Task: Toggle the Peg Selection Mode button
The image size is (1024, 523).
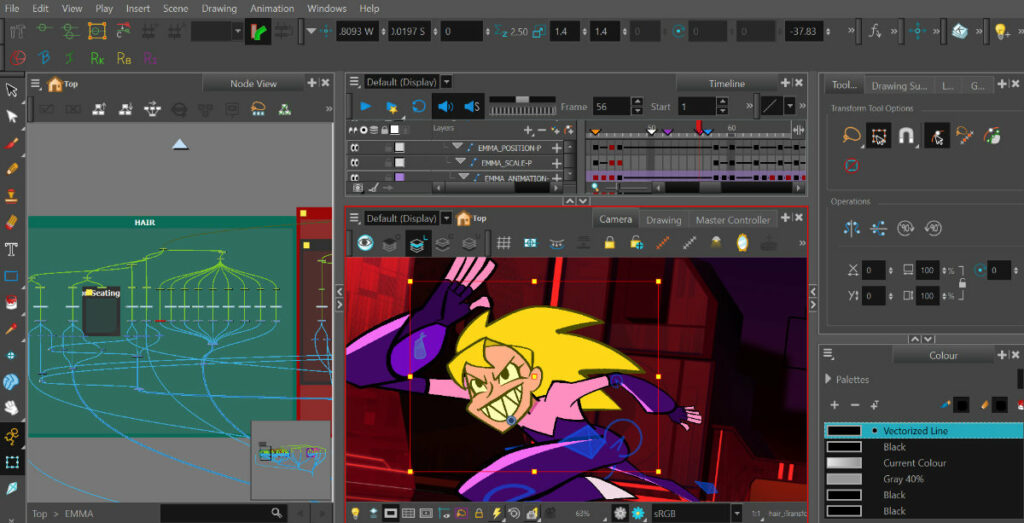Action: pos(936,135)
